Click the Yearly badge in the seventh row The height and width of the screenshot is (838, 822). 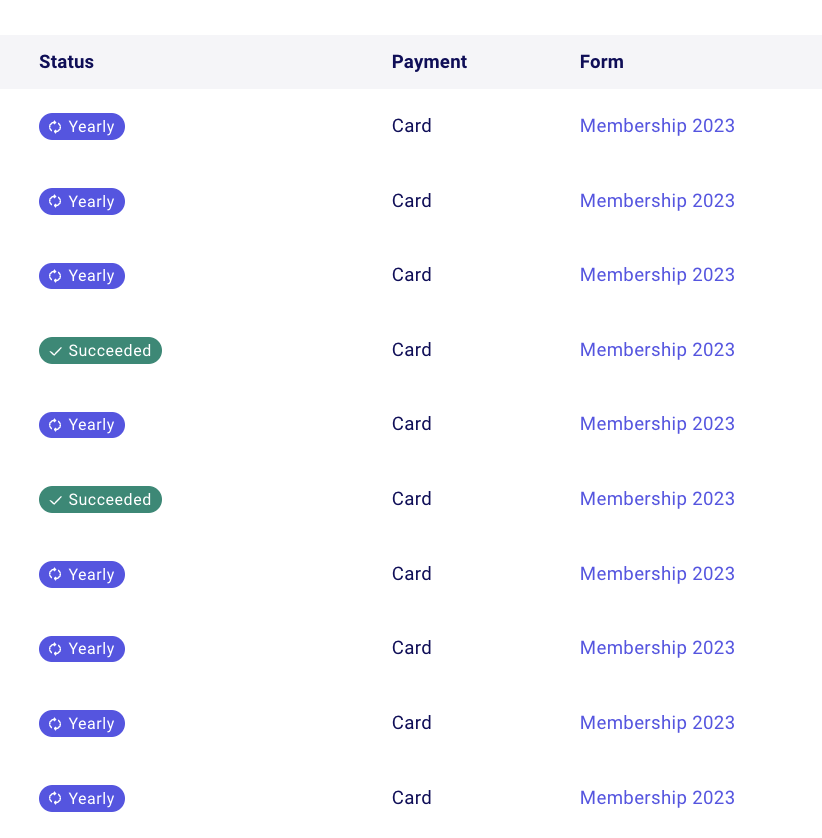(x=82, y=575)
